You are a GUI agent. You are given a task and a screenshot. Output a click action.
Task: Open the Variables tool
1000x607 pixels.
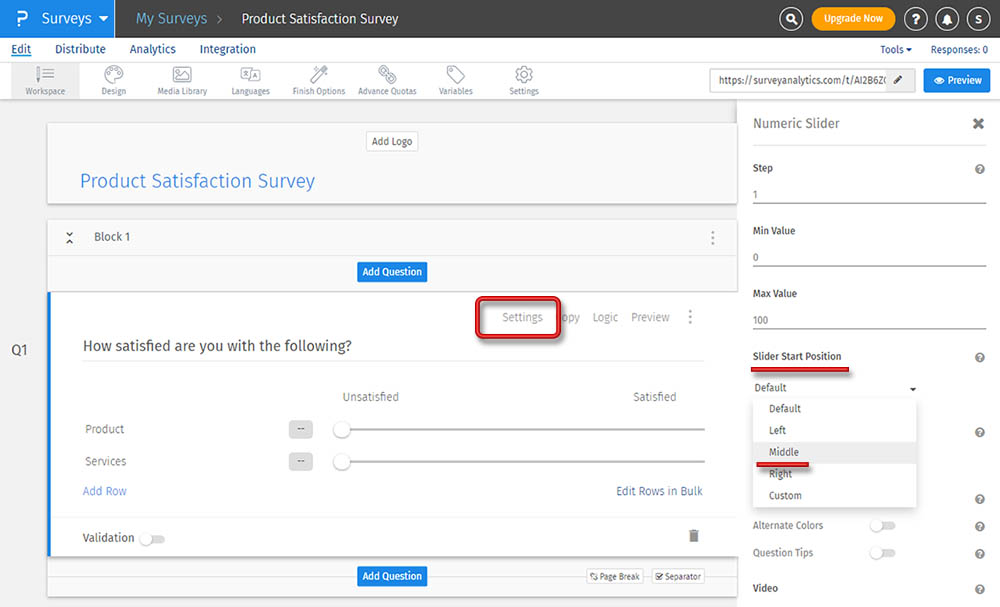coord(455,80)
